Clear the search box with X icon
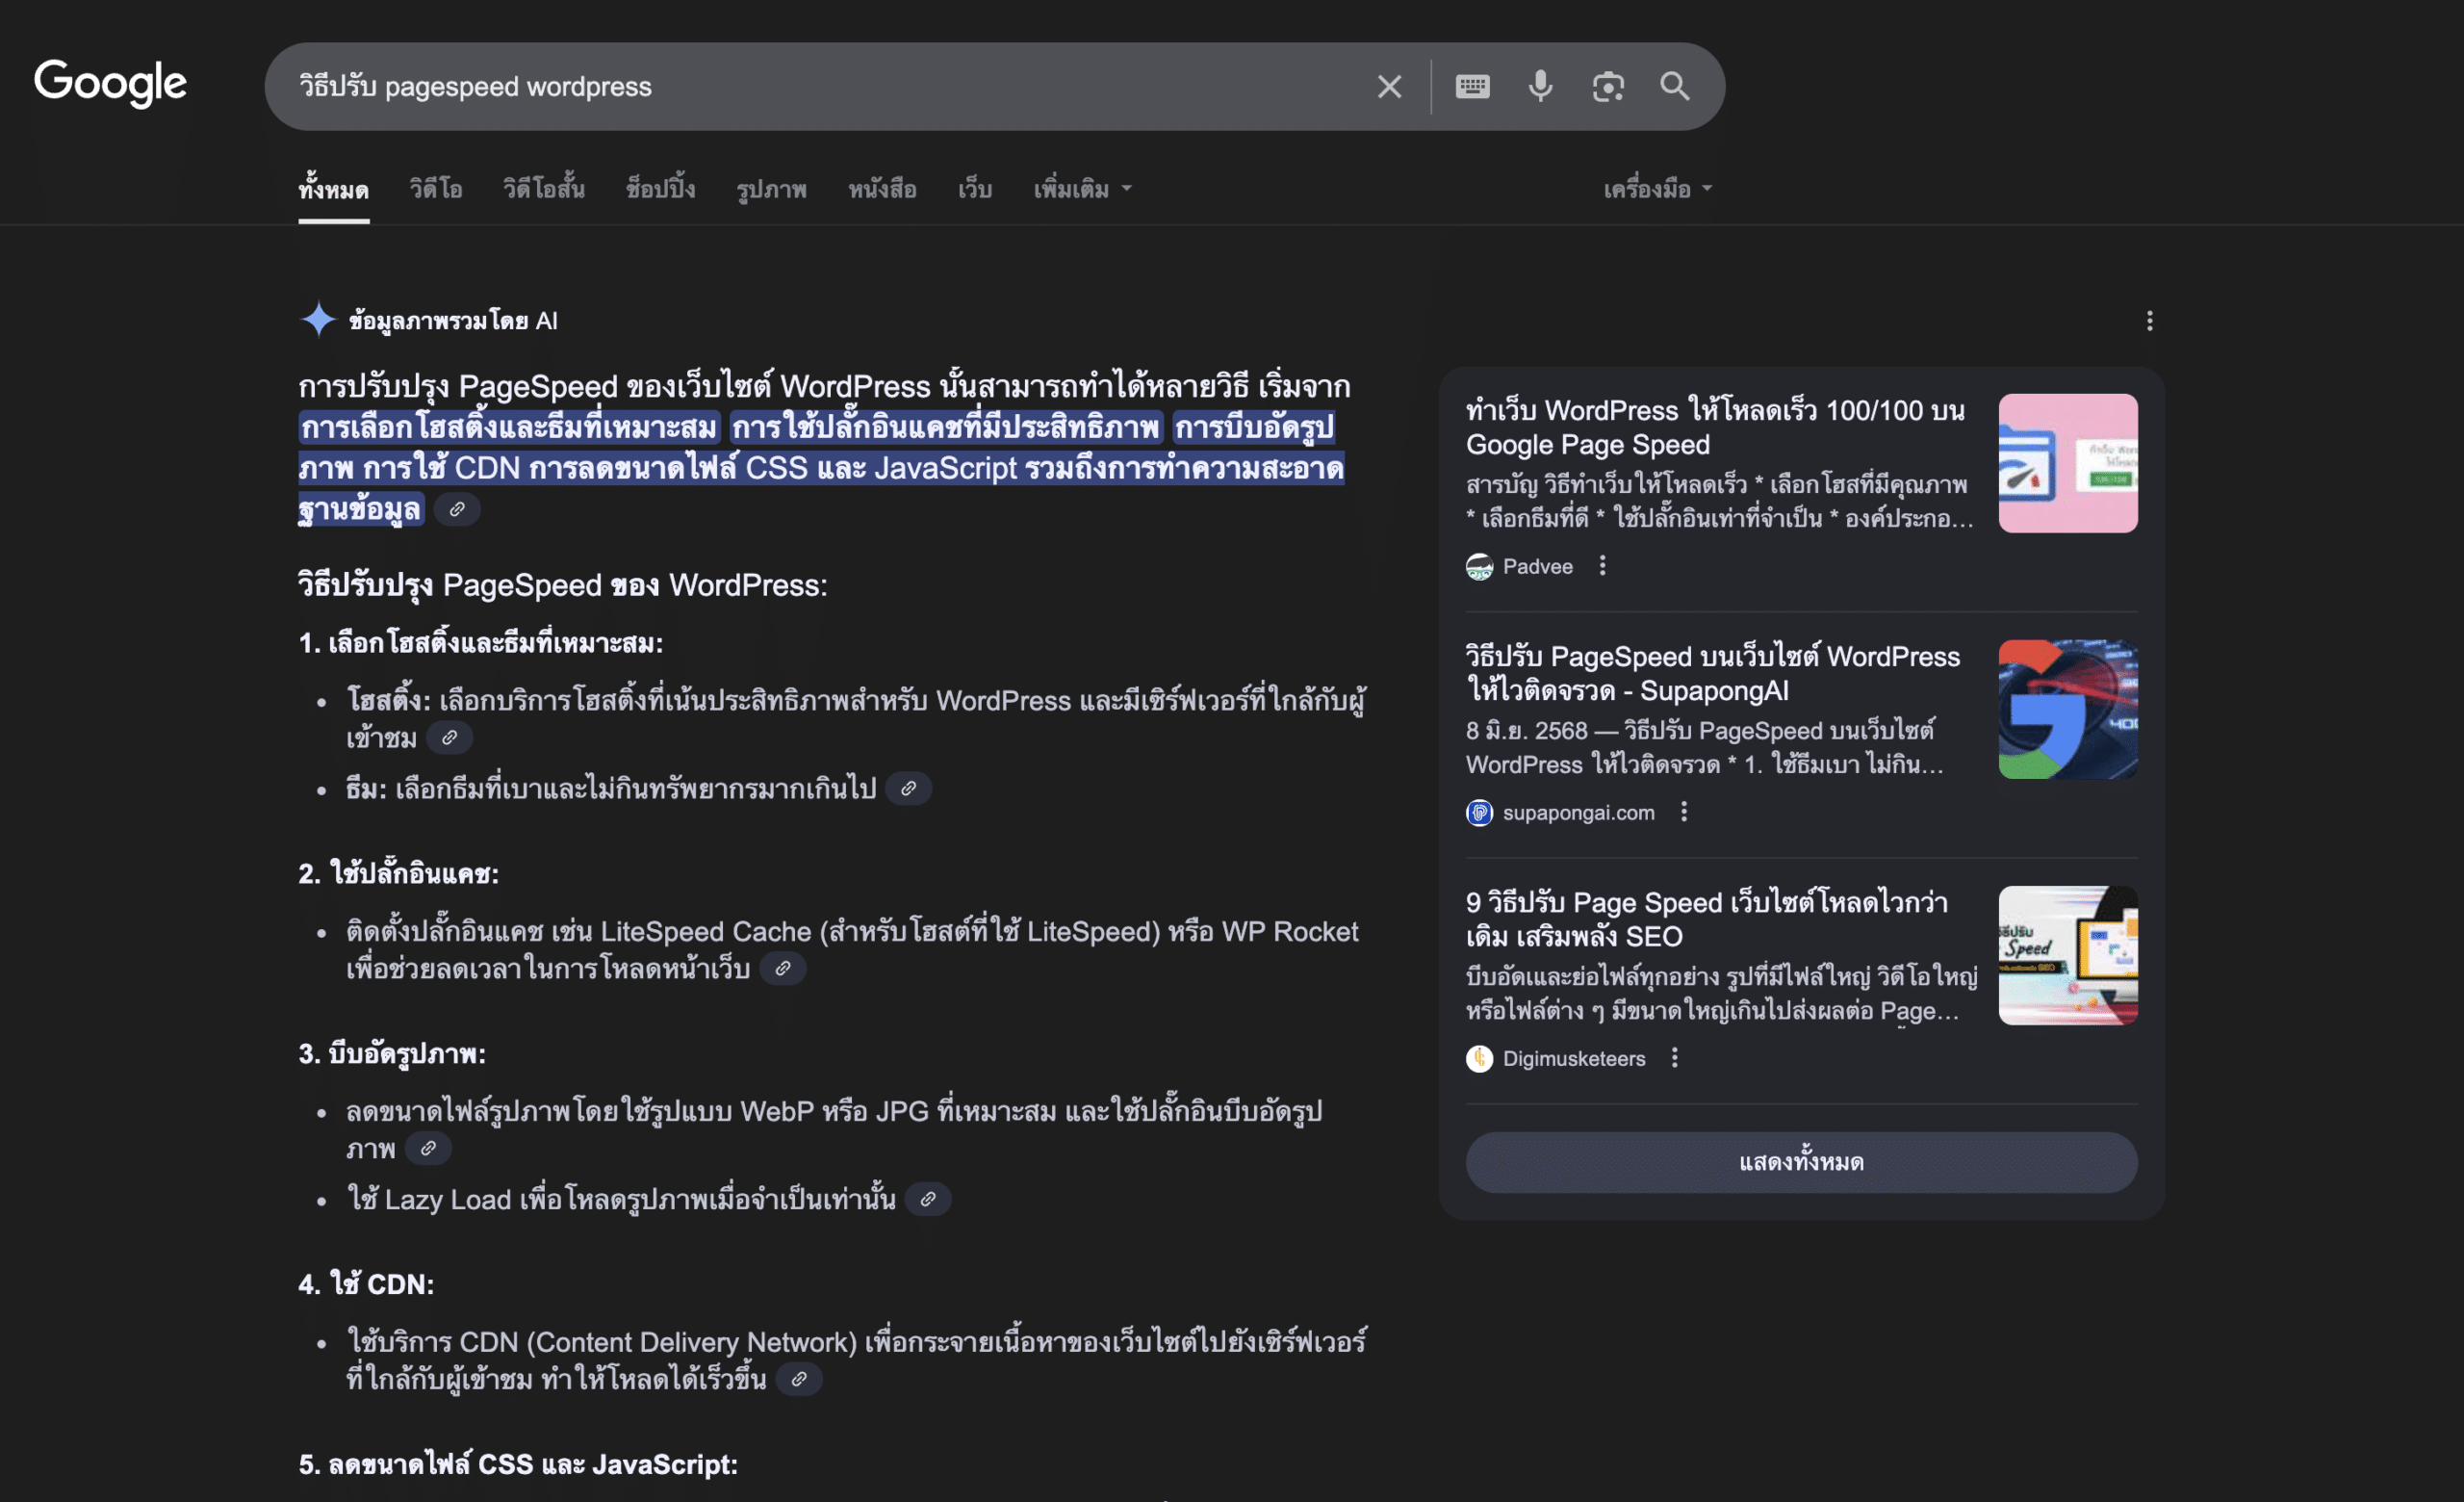This screenshot has height=1502, width=2464. click(1389, 87)
